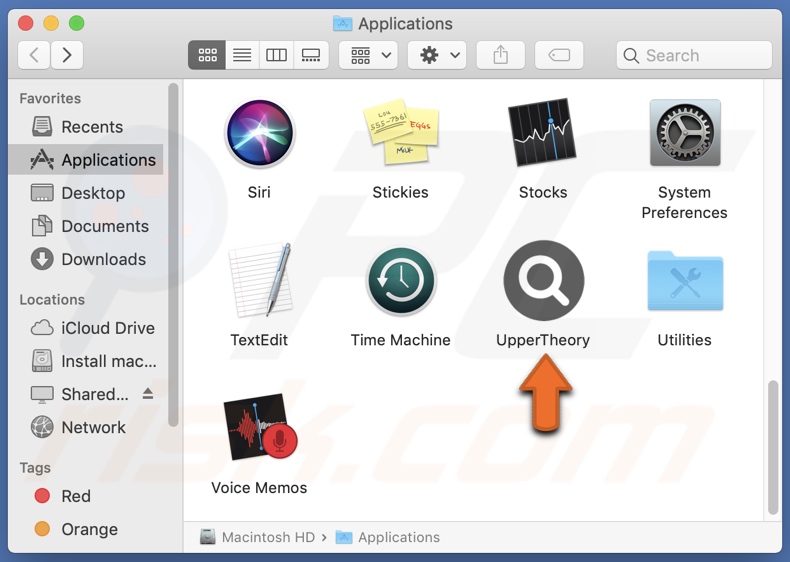Viewport: 790px width, 562px height.
Task: Switch to icon view
Action: (x=207, y=55)
